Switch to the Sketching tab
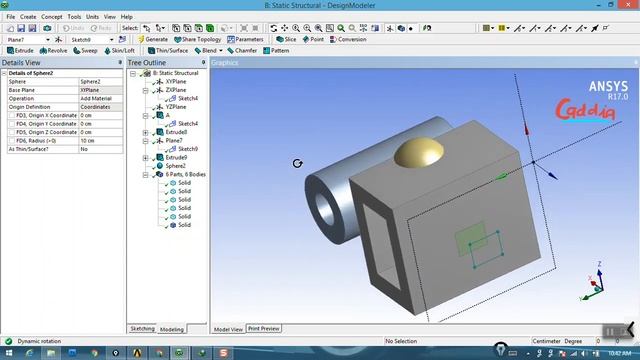 142,329
